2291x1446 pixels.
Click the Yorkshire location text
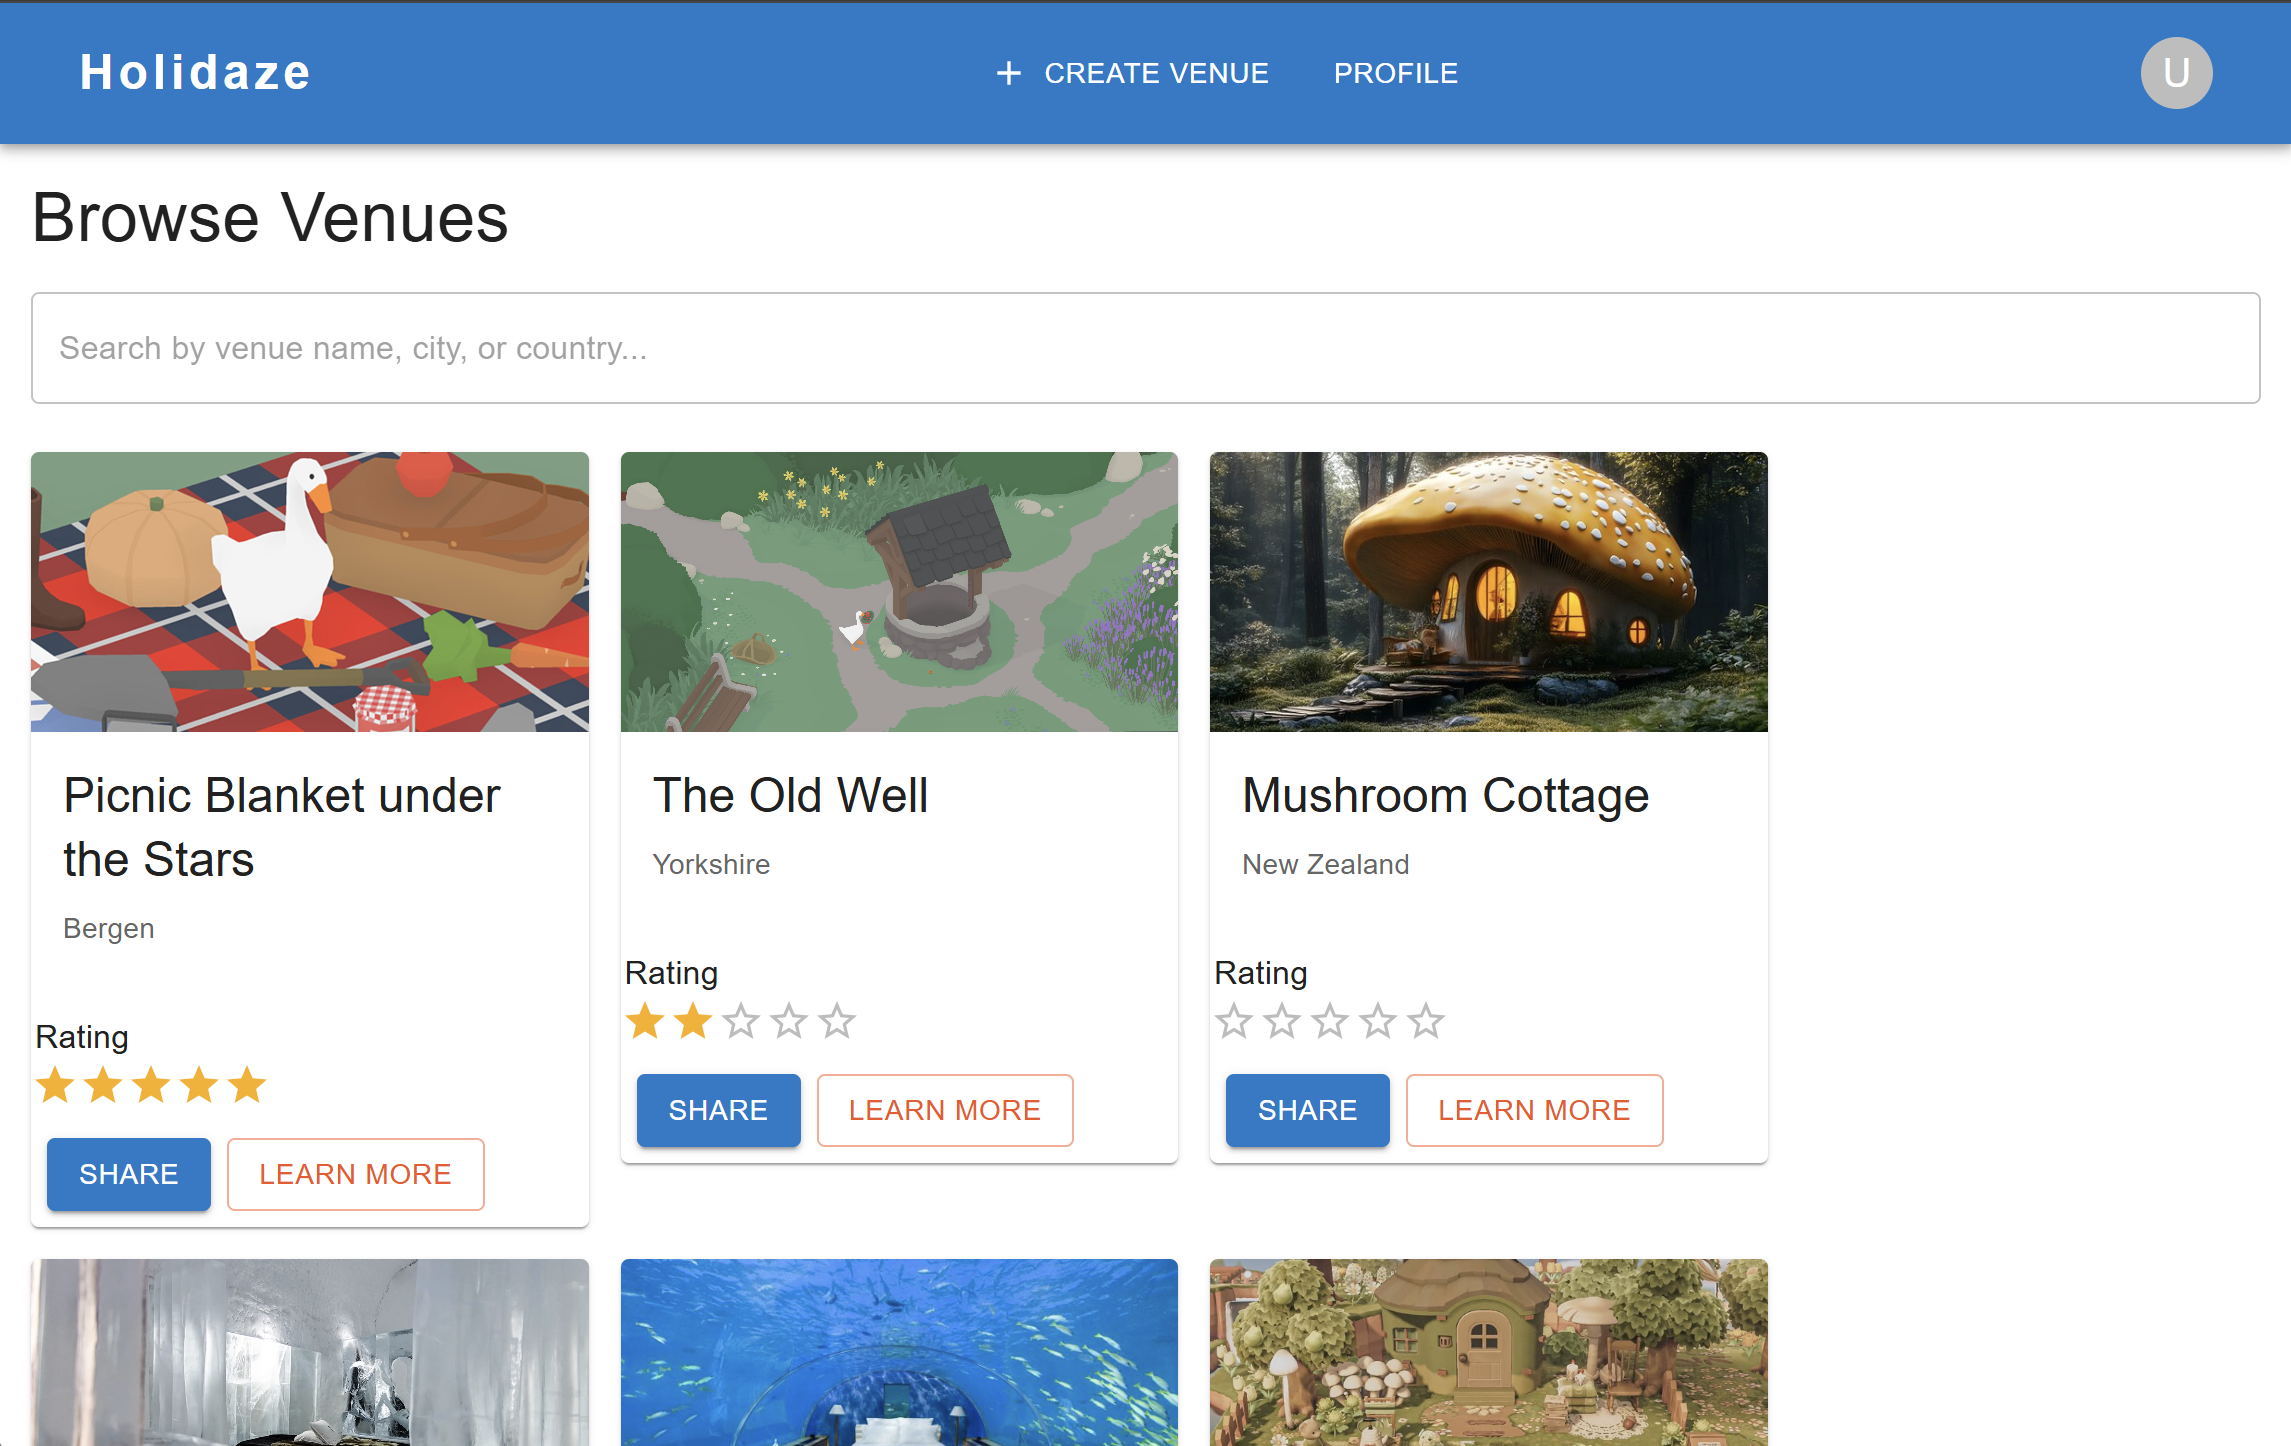[711, 865]
